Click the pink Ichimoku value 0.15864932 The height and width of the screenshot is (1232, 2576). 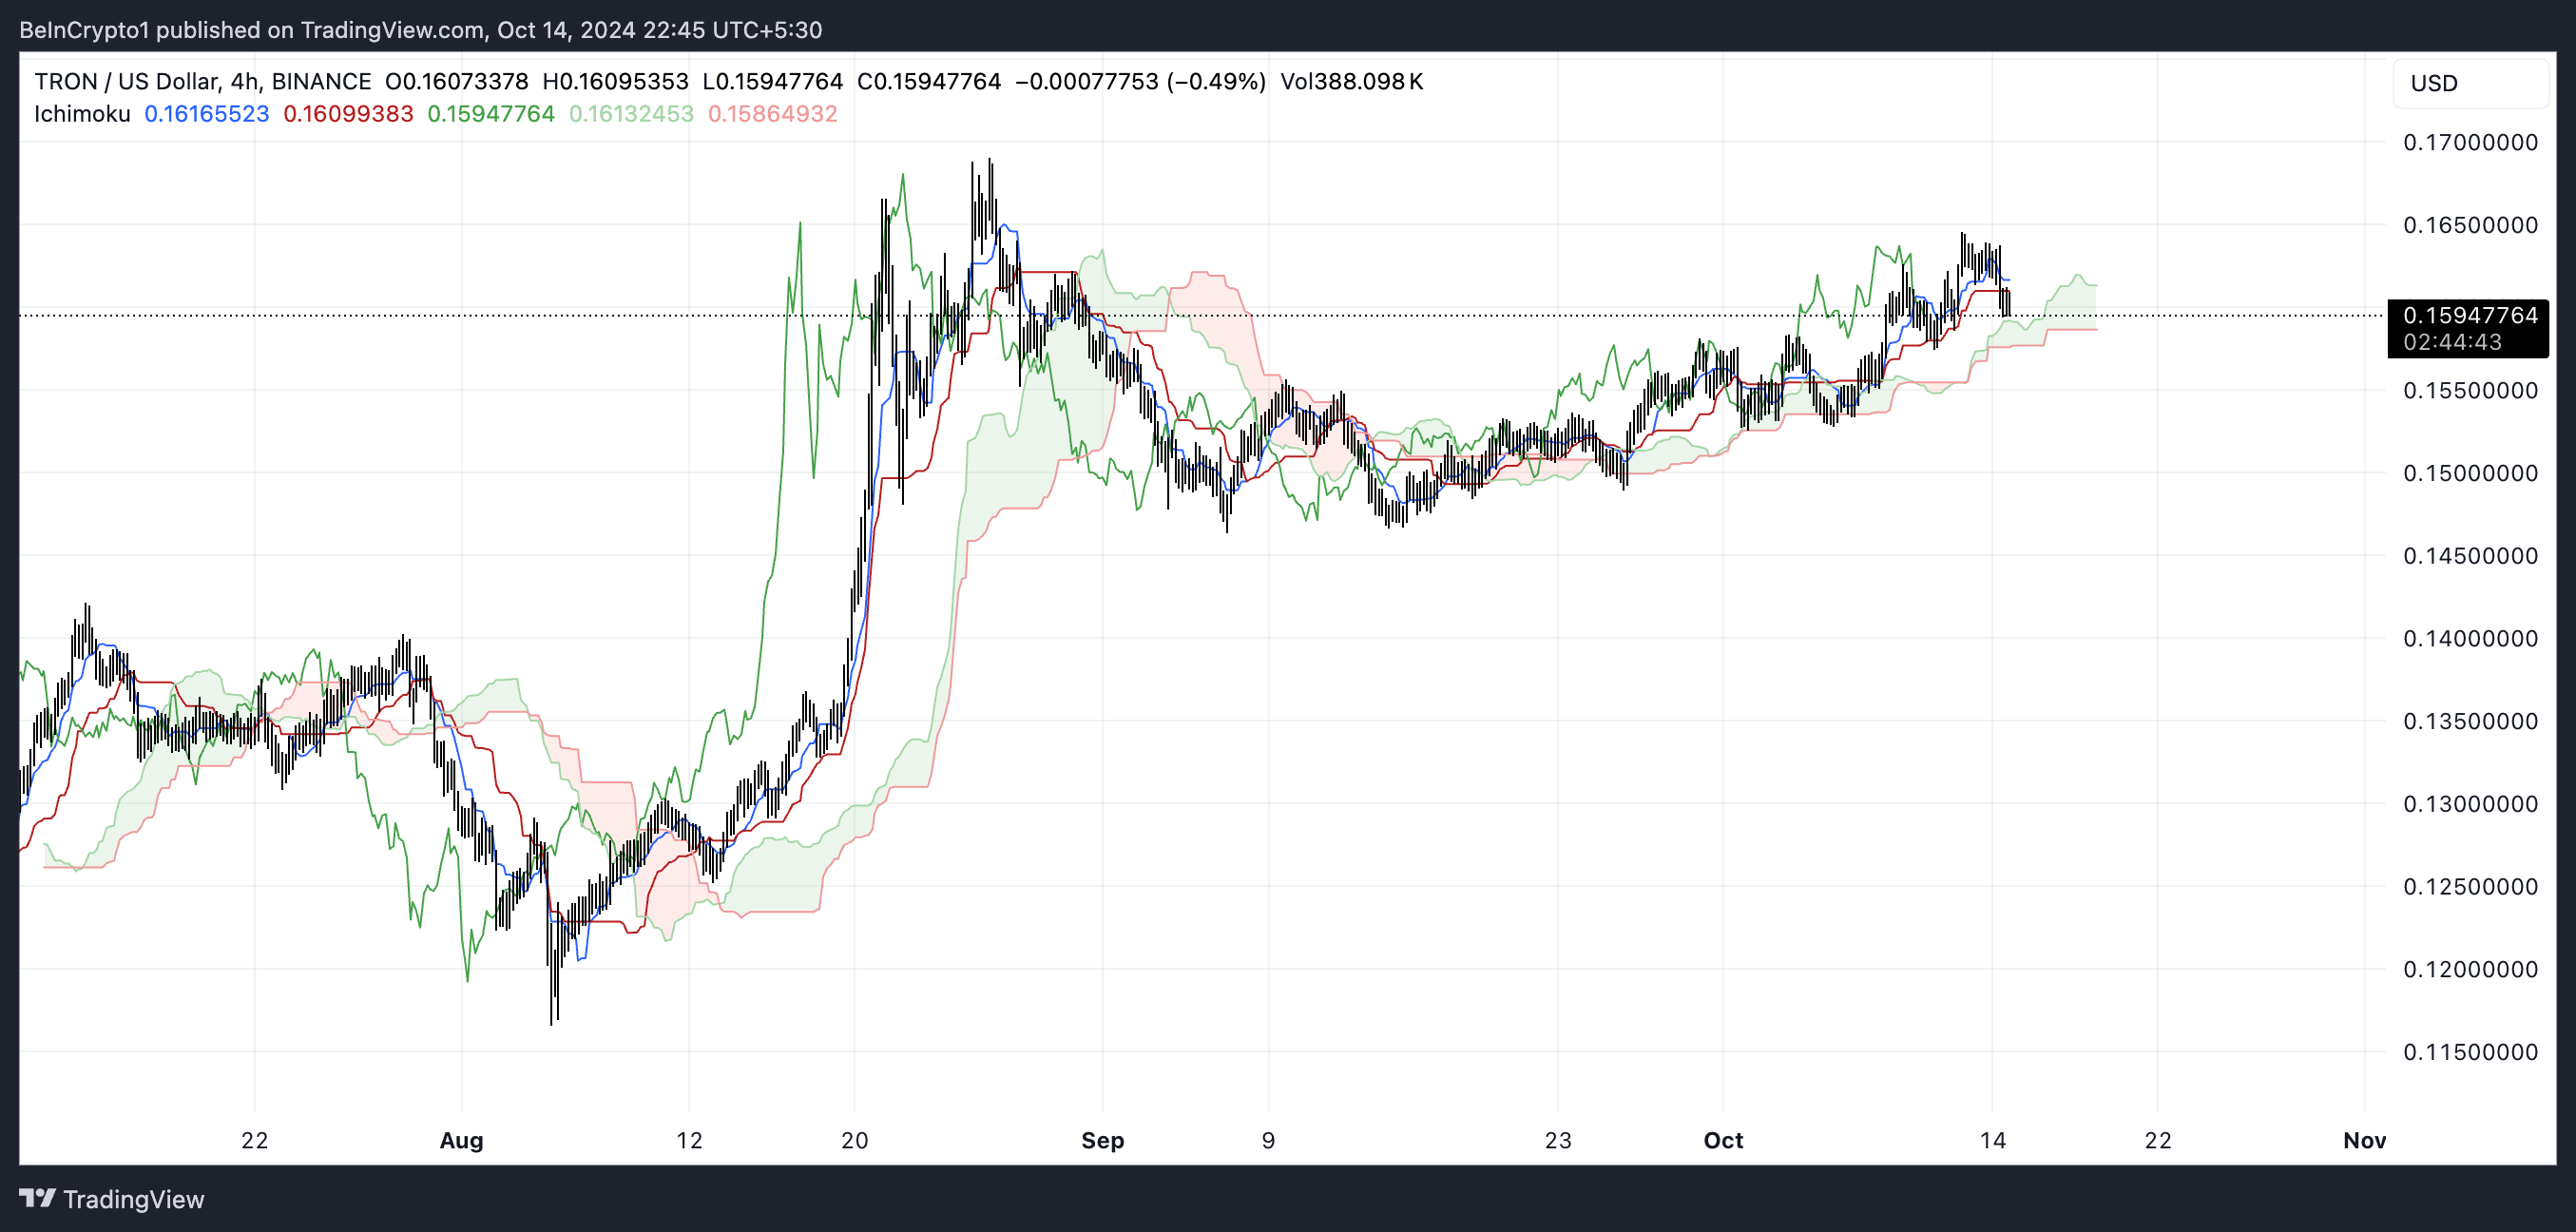(x=772, y=114)
